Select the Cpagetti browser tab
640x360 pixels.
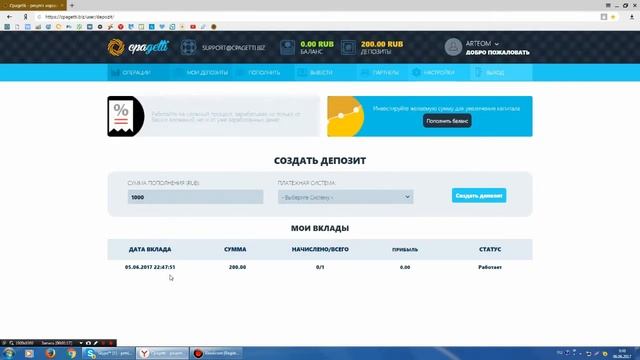click(33, 5)
